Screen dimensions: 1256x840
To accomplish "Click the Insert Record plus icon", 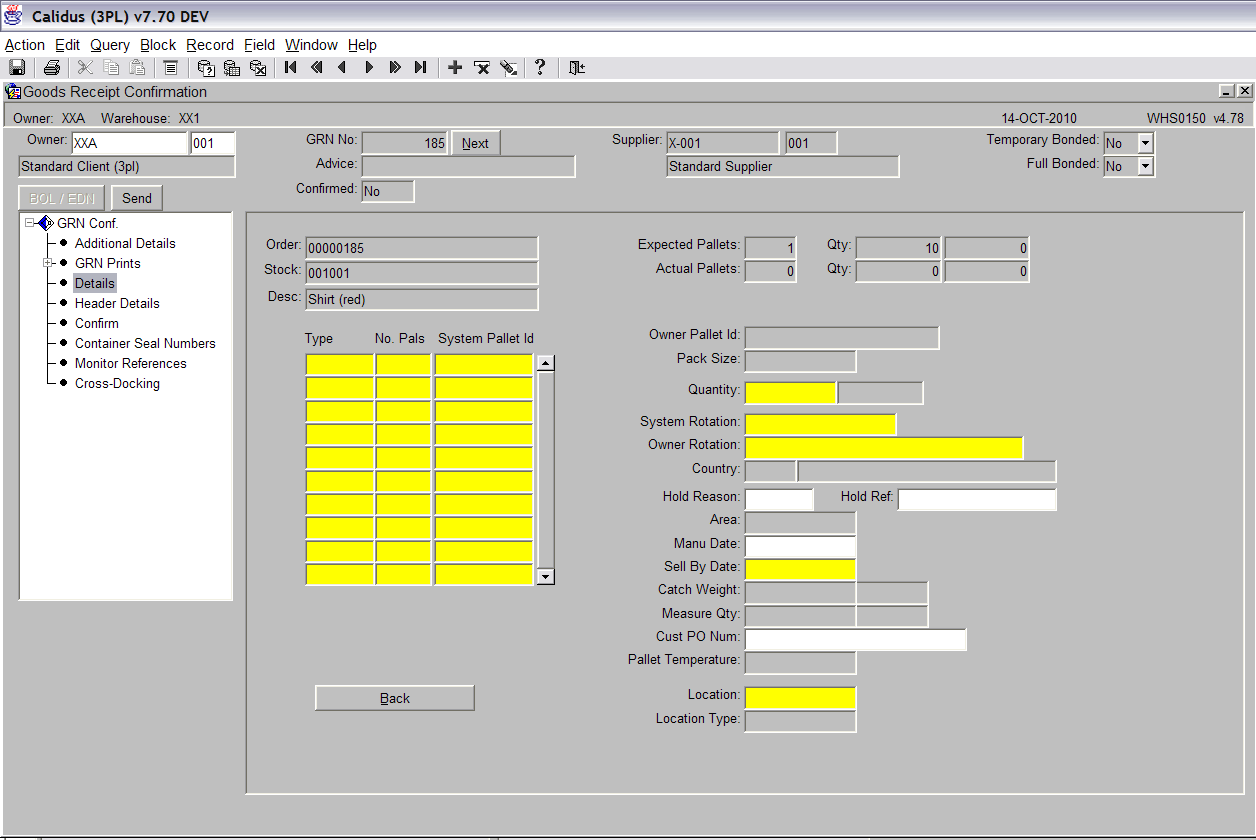I will [x=455, y=68].
